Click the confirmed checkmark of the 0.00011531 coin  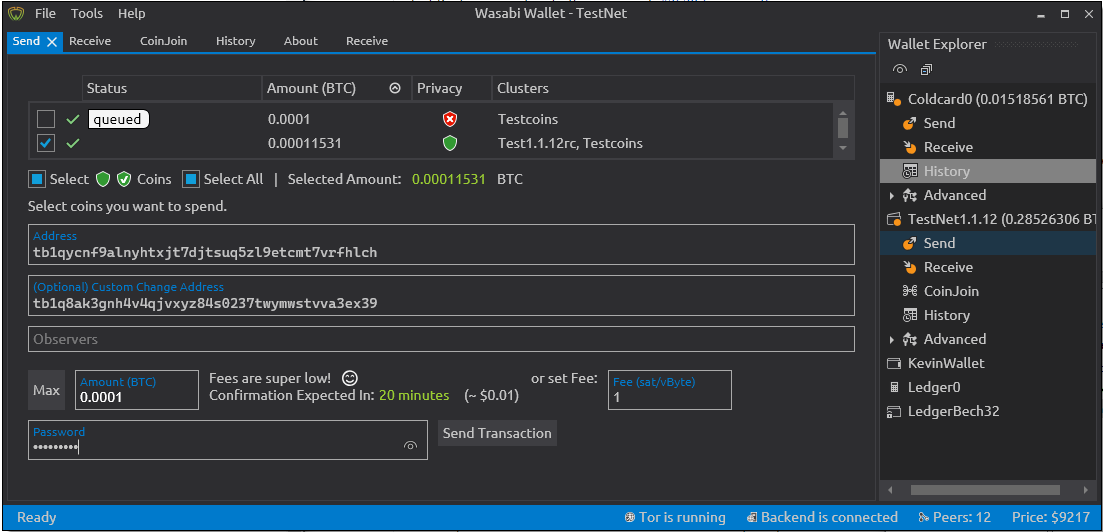coord(72,144)
